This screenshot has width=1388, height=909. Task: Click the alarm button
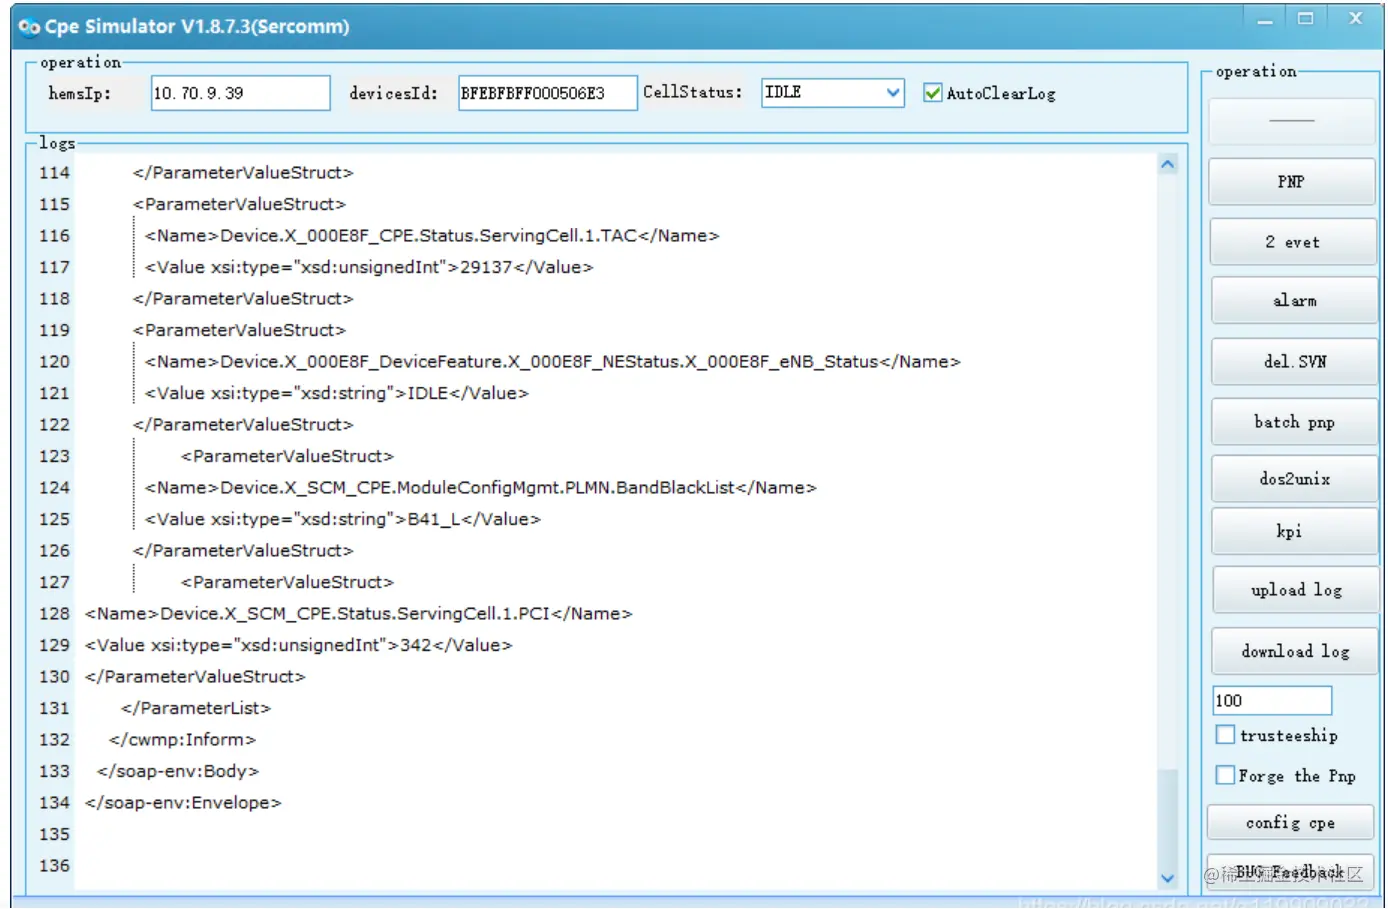click(1294, 300)
